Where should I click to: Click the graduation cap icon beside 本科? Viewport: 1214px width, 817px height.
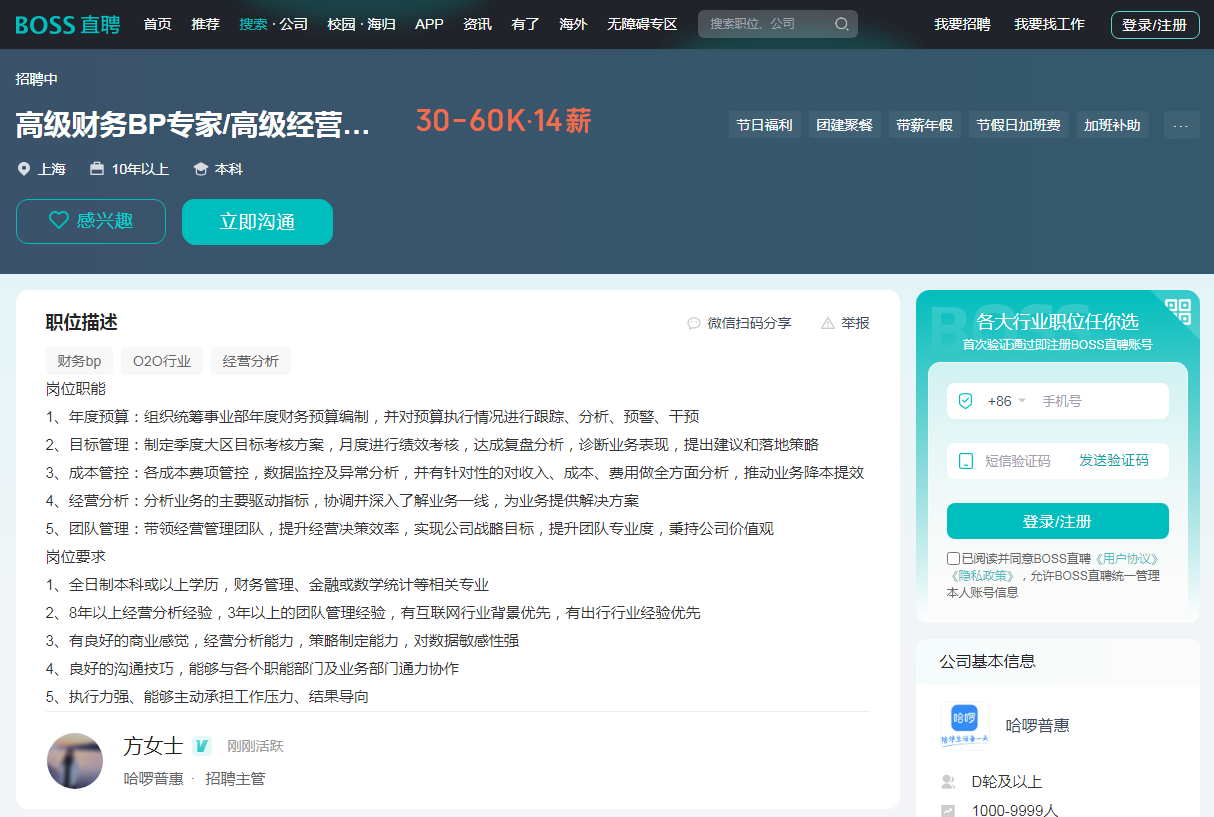coord(199,169)
